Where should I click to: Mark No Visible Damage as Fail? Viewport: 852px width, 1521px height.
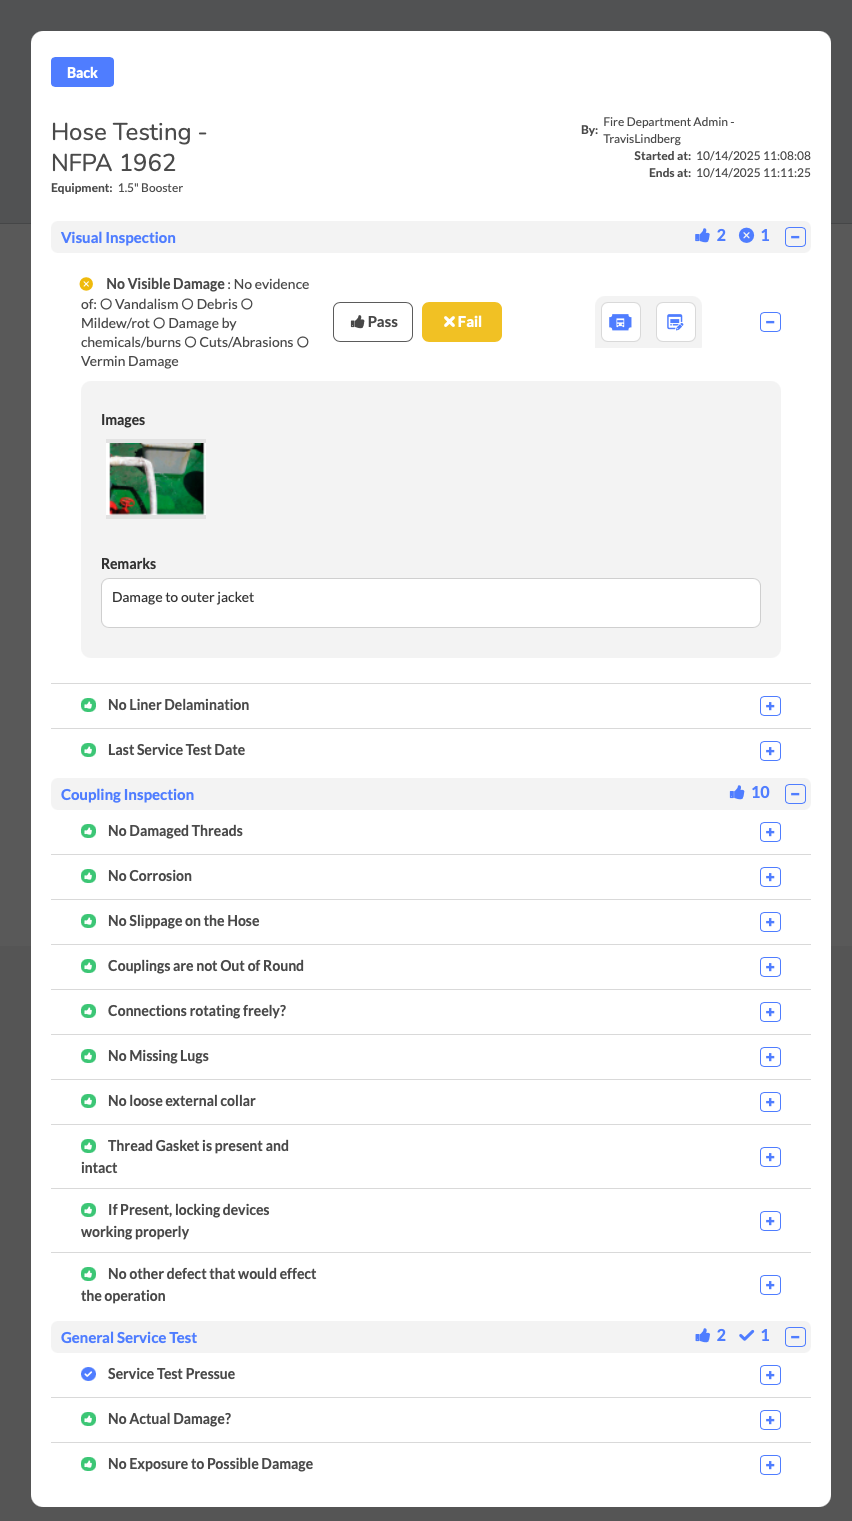(462, 322)
